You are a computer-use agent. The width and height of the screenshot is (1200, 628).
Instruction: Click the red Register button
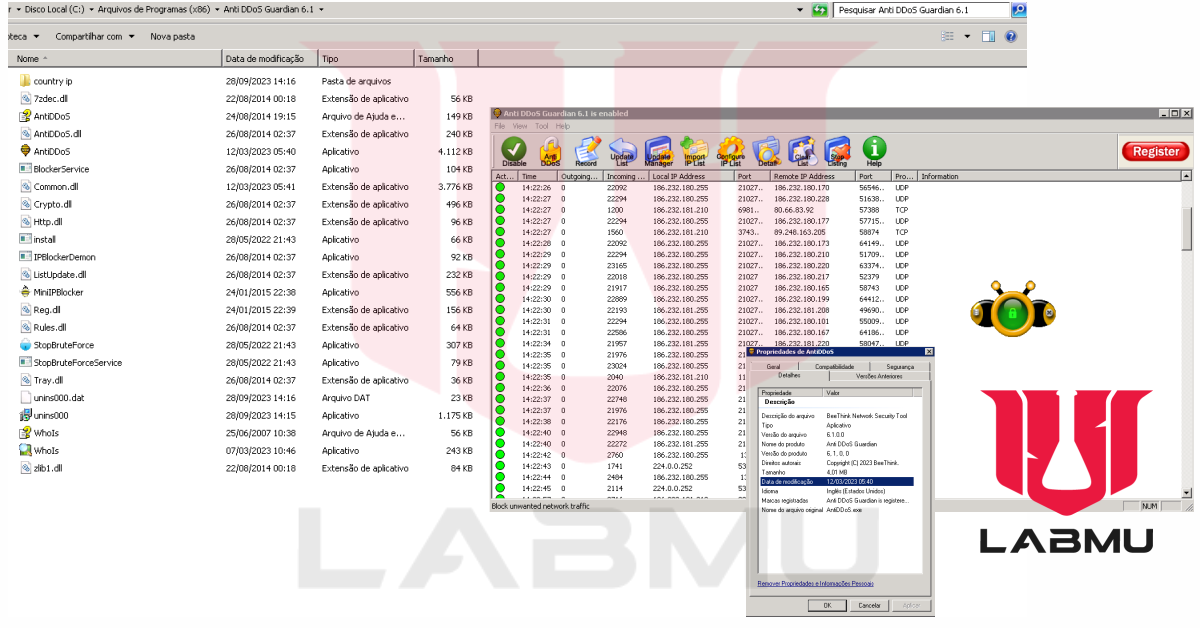tap(1156, 152)
